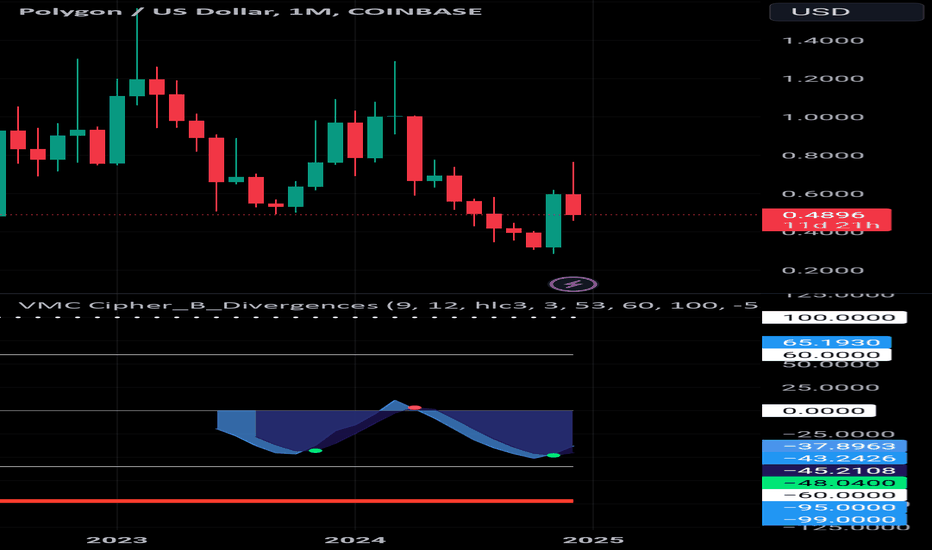Open the USD currency selector
Viewport: 932px width, 550px height.
pos(846,11)
